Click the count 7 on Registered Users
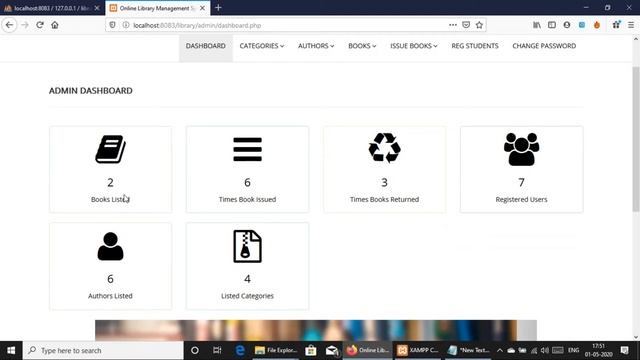Image resolution: width=640 pixels, height=360 pixels. pos(521,182)
